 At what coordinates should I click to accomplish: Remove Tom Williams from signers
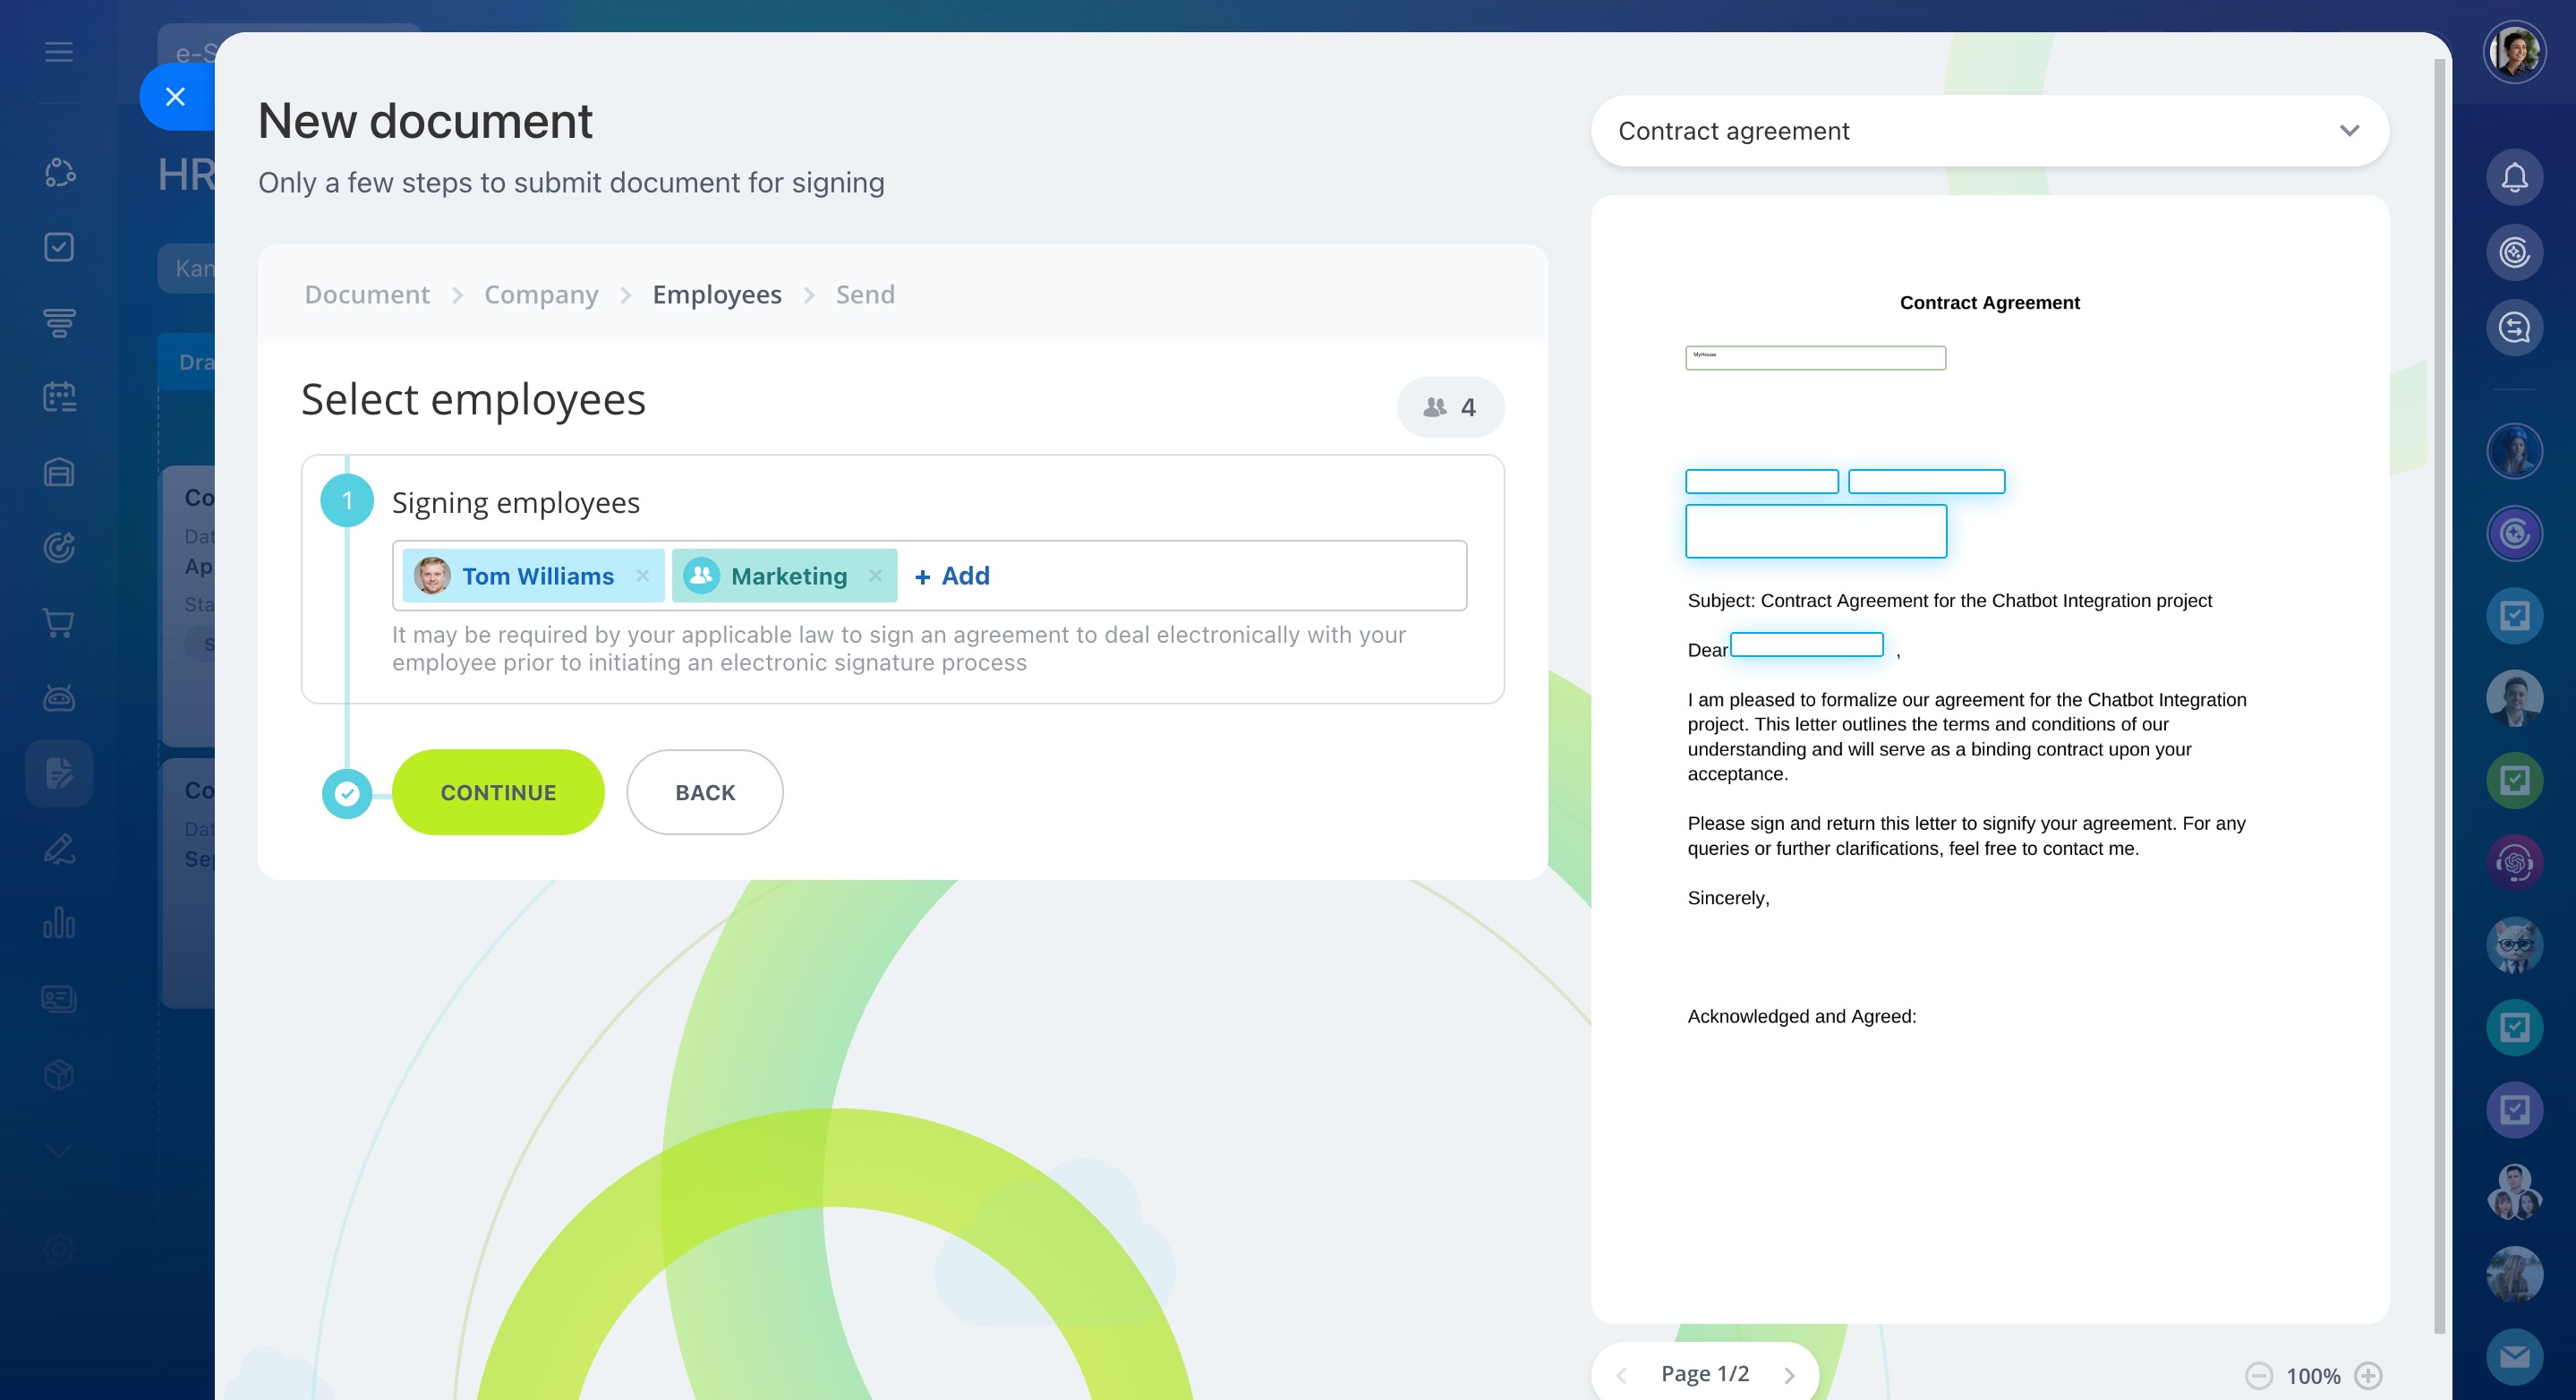pyautogui.click(x=642, y=576)
